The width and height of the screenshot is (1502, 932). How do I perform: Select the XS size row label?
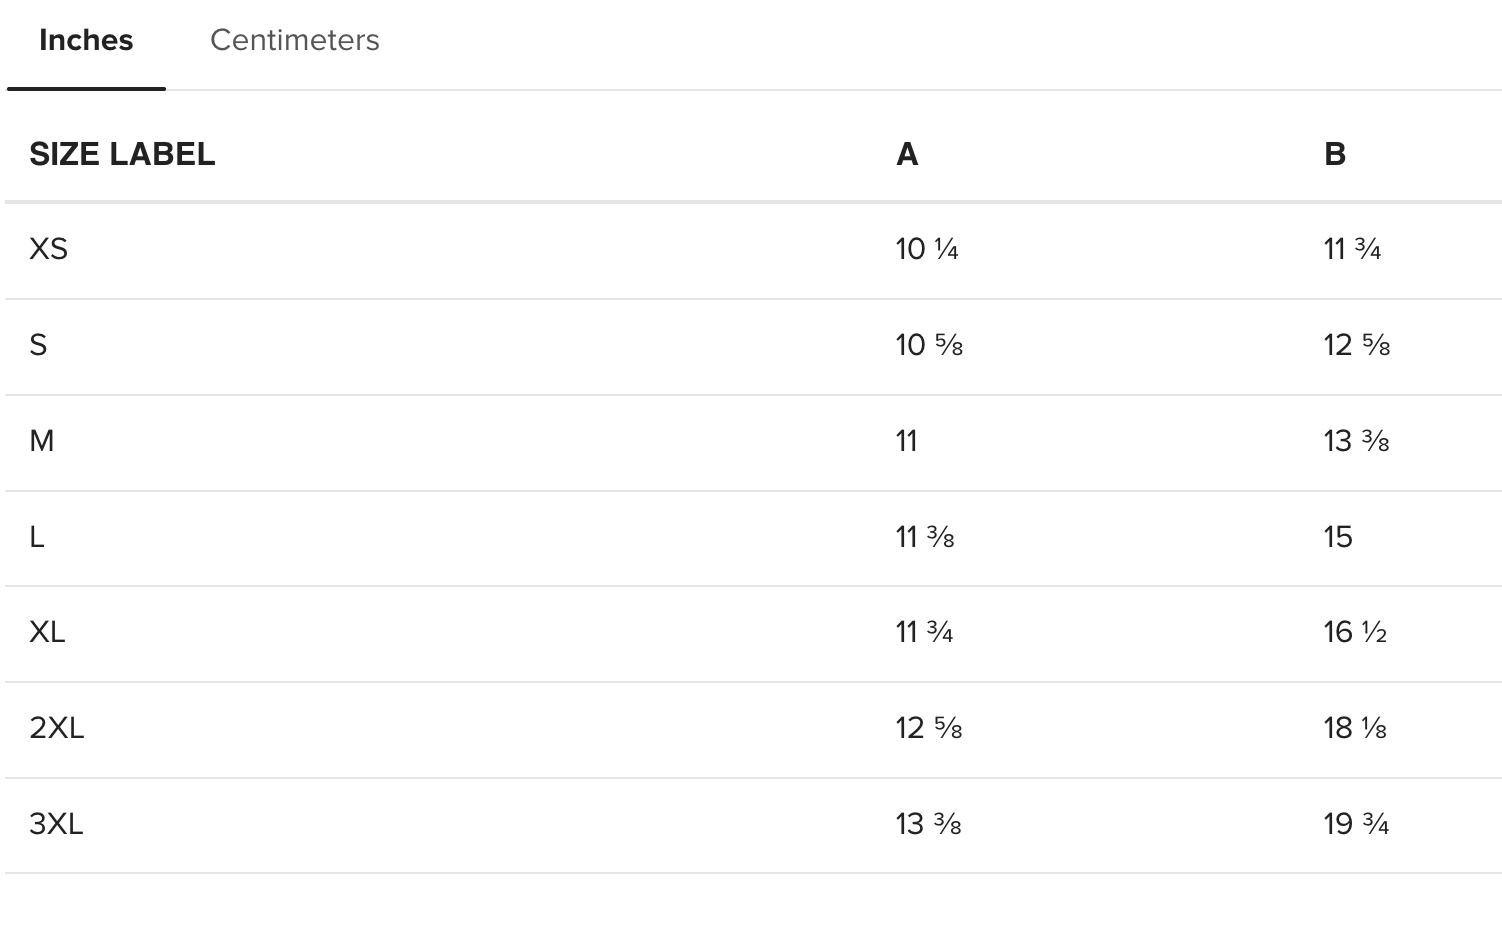pos(48,248)
